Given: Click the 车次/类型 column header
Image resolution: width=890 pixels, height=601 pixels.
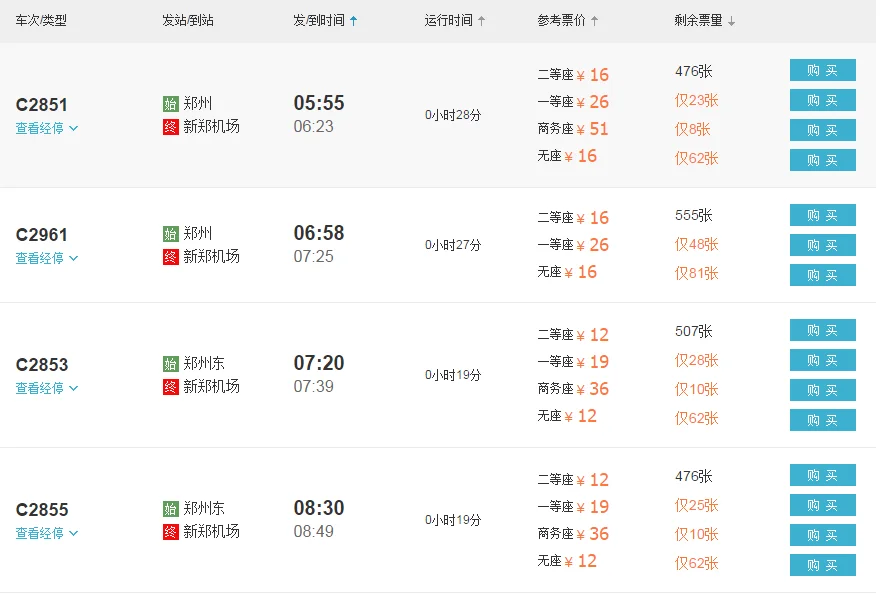Looking at the screenshot, I should 42,18.
